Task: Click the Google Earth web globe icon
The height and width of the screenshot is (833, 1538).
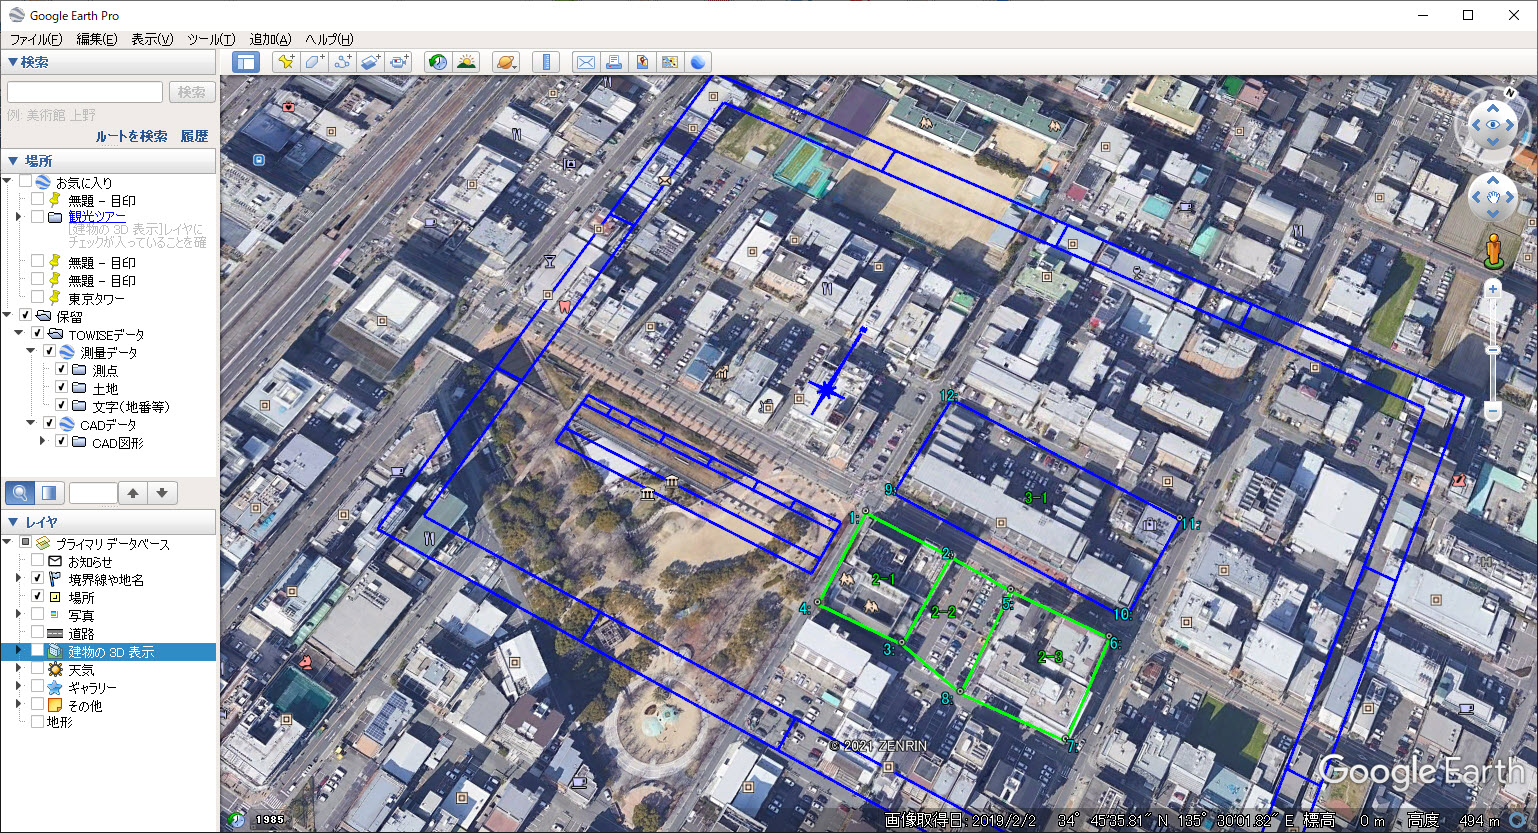Action: click(x=698, y=62)
